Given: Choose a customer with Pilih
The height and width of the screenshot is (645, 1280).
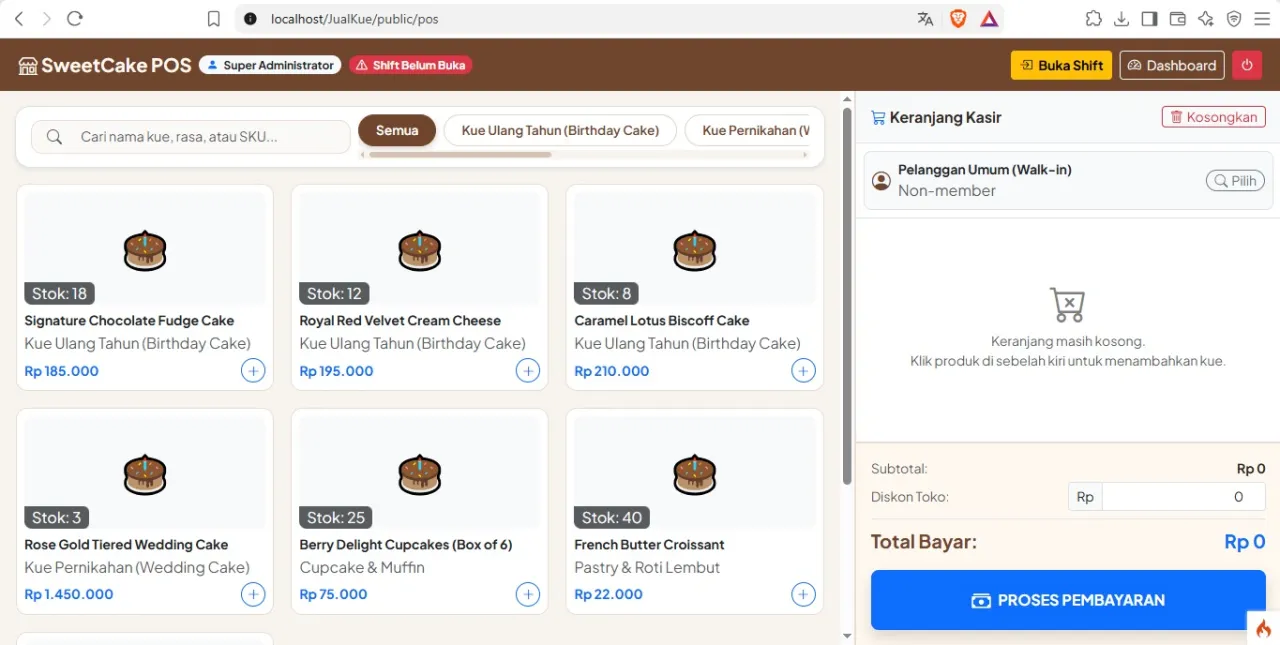Looking at the screenshot, I should 1235,181.
